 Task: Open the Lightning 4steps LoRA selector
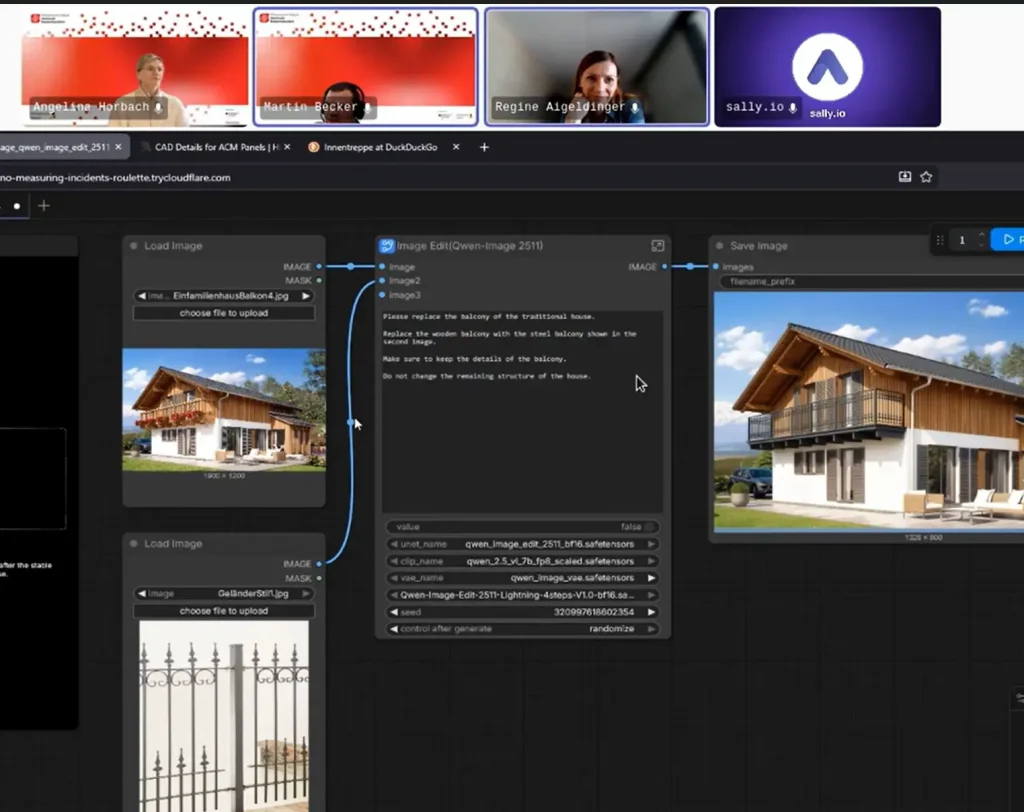click(x=522, y=595)
